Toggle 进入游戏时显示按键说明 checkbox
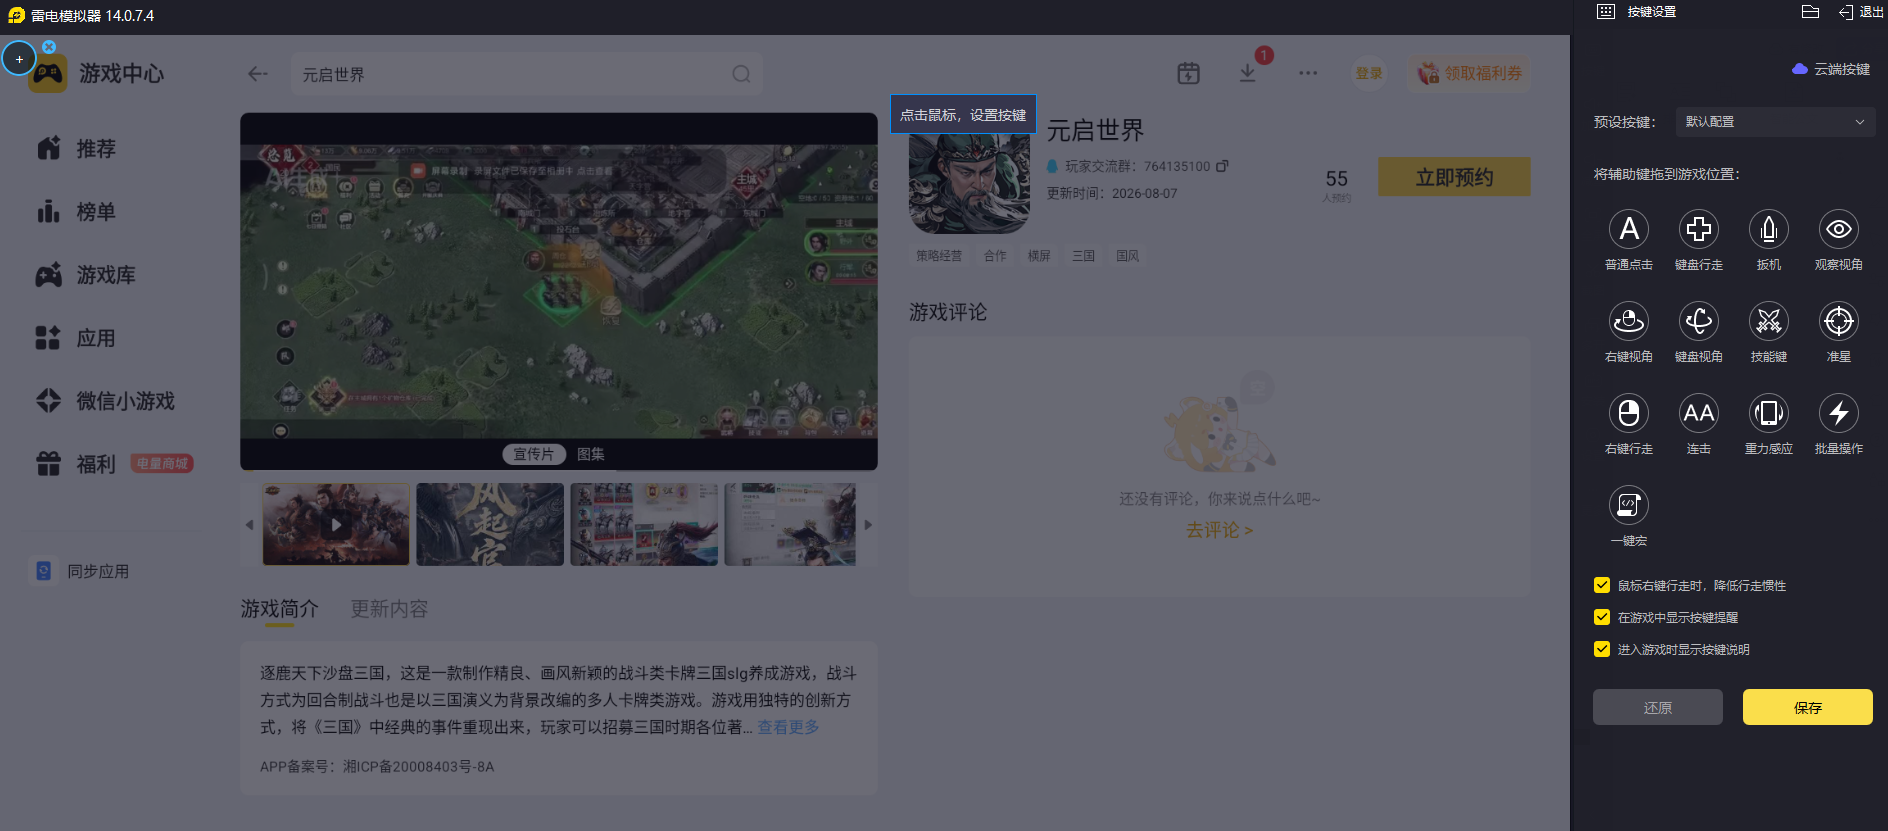The width and height of the screenshot is (1888, 831). 1602,649
